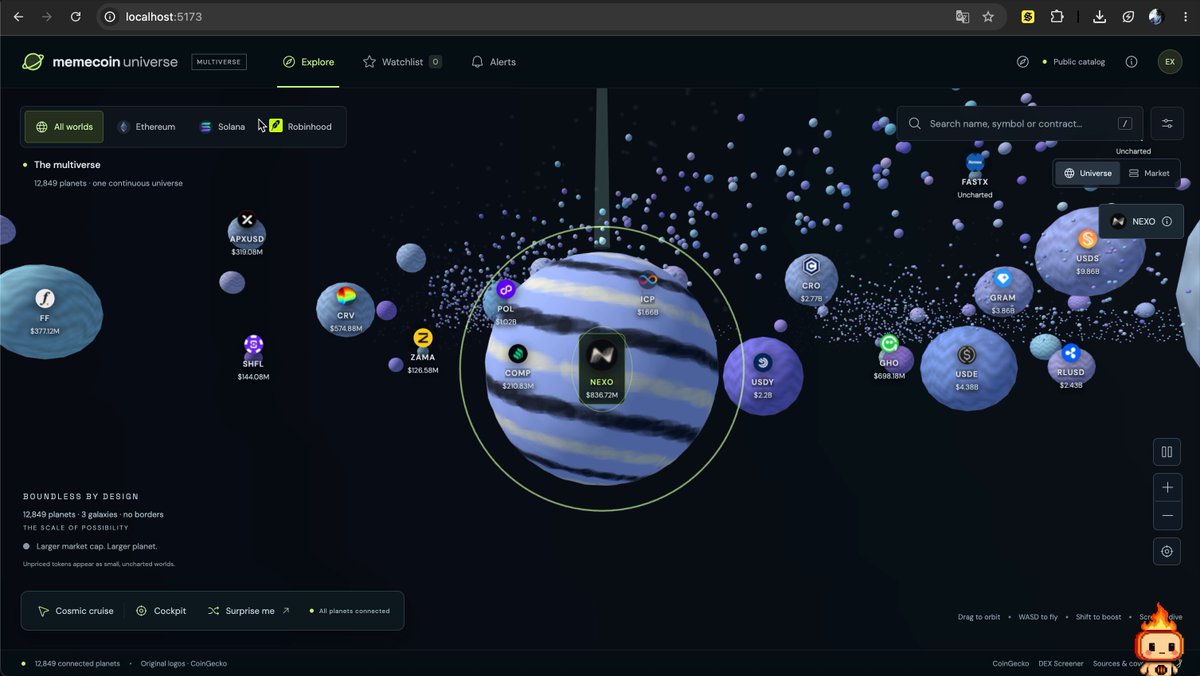Click the info icon in header
This screenshot has width=1200, height=676.
(x=1131, y=62)
